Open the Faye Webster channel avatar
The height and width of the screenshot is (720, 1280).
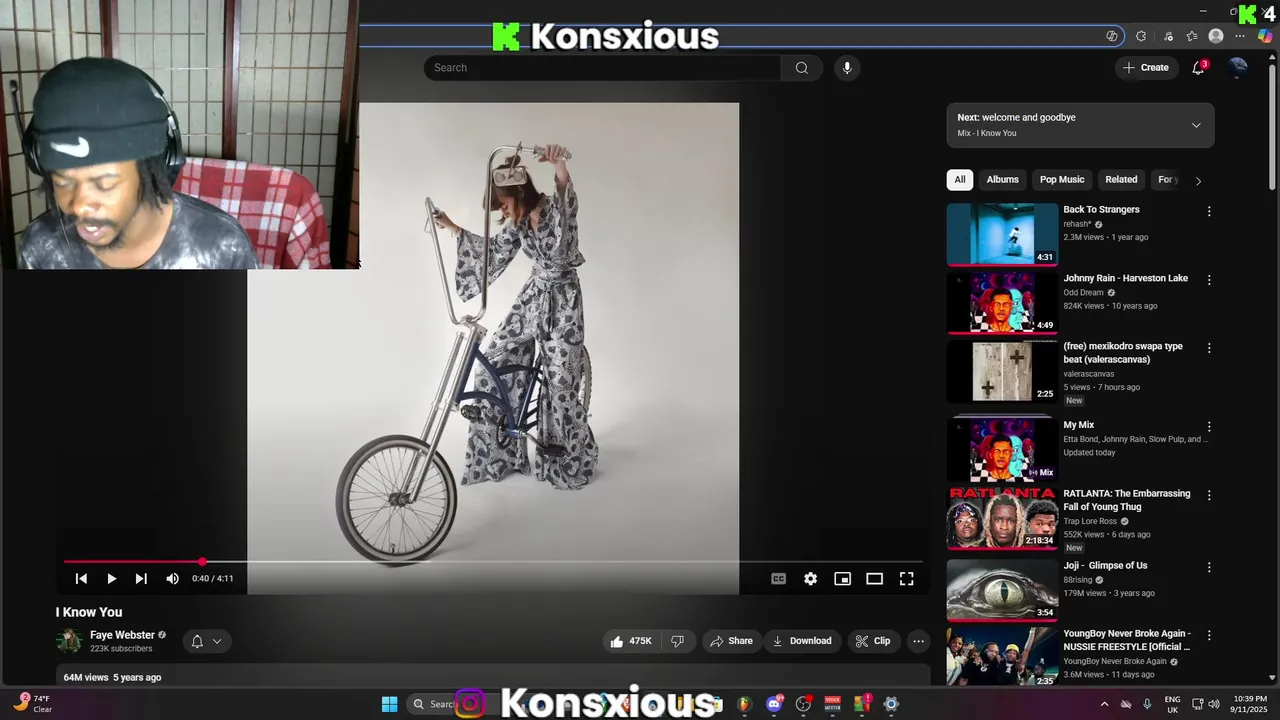click(69, 641)
